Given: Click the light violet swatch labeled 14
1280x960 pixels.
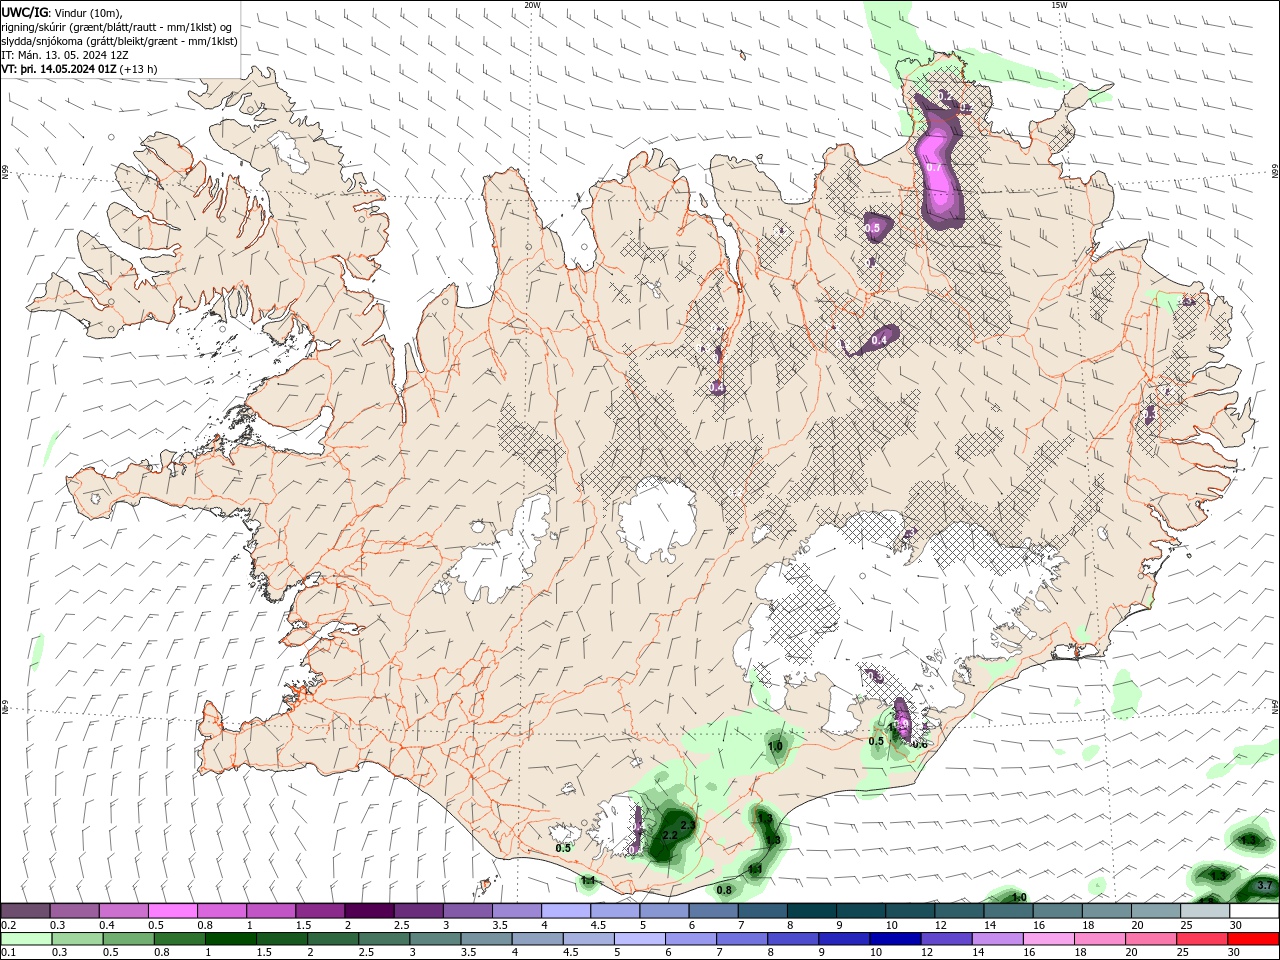Looking at the screenshot, I should click(998, 939).
